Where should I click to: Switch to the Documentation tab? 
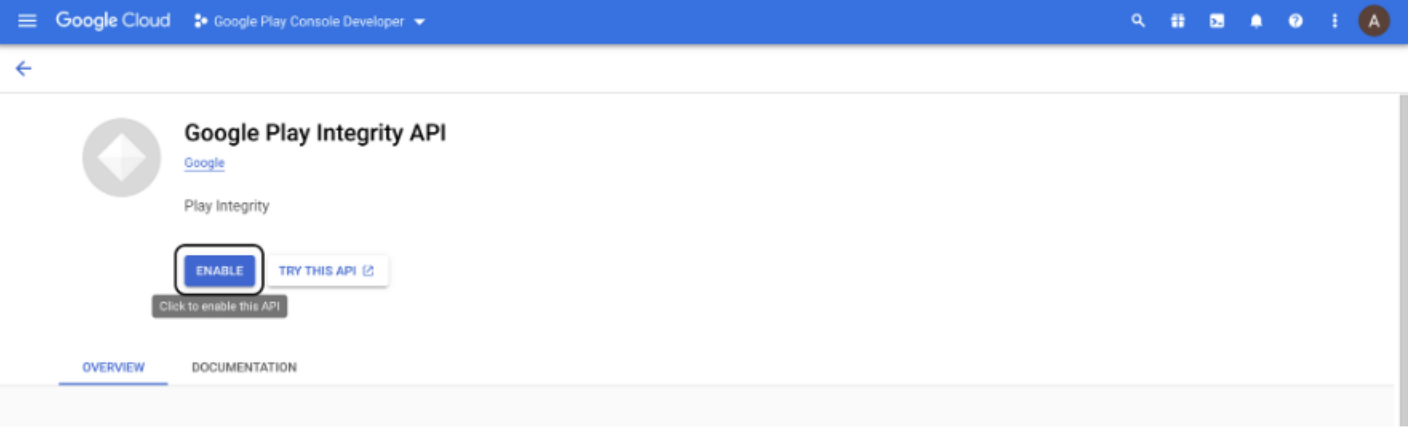(x=244, y=367)
